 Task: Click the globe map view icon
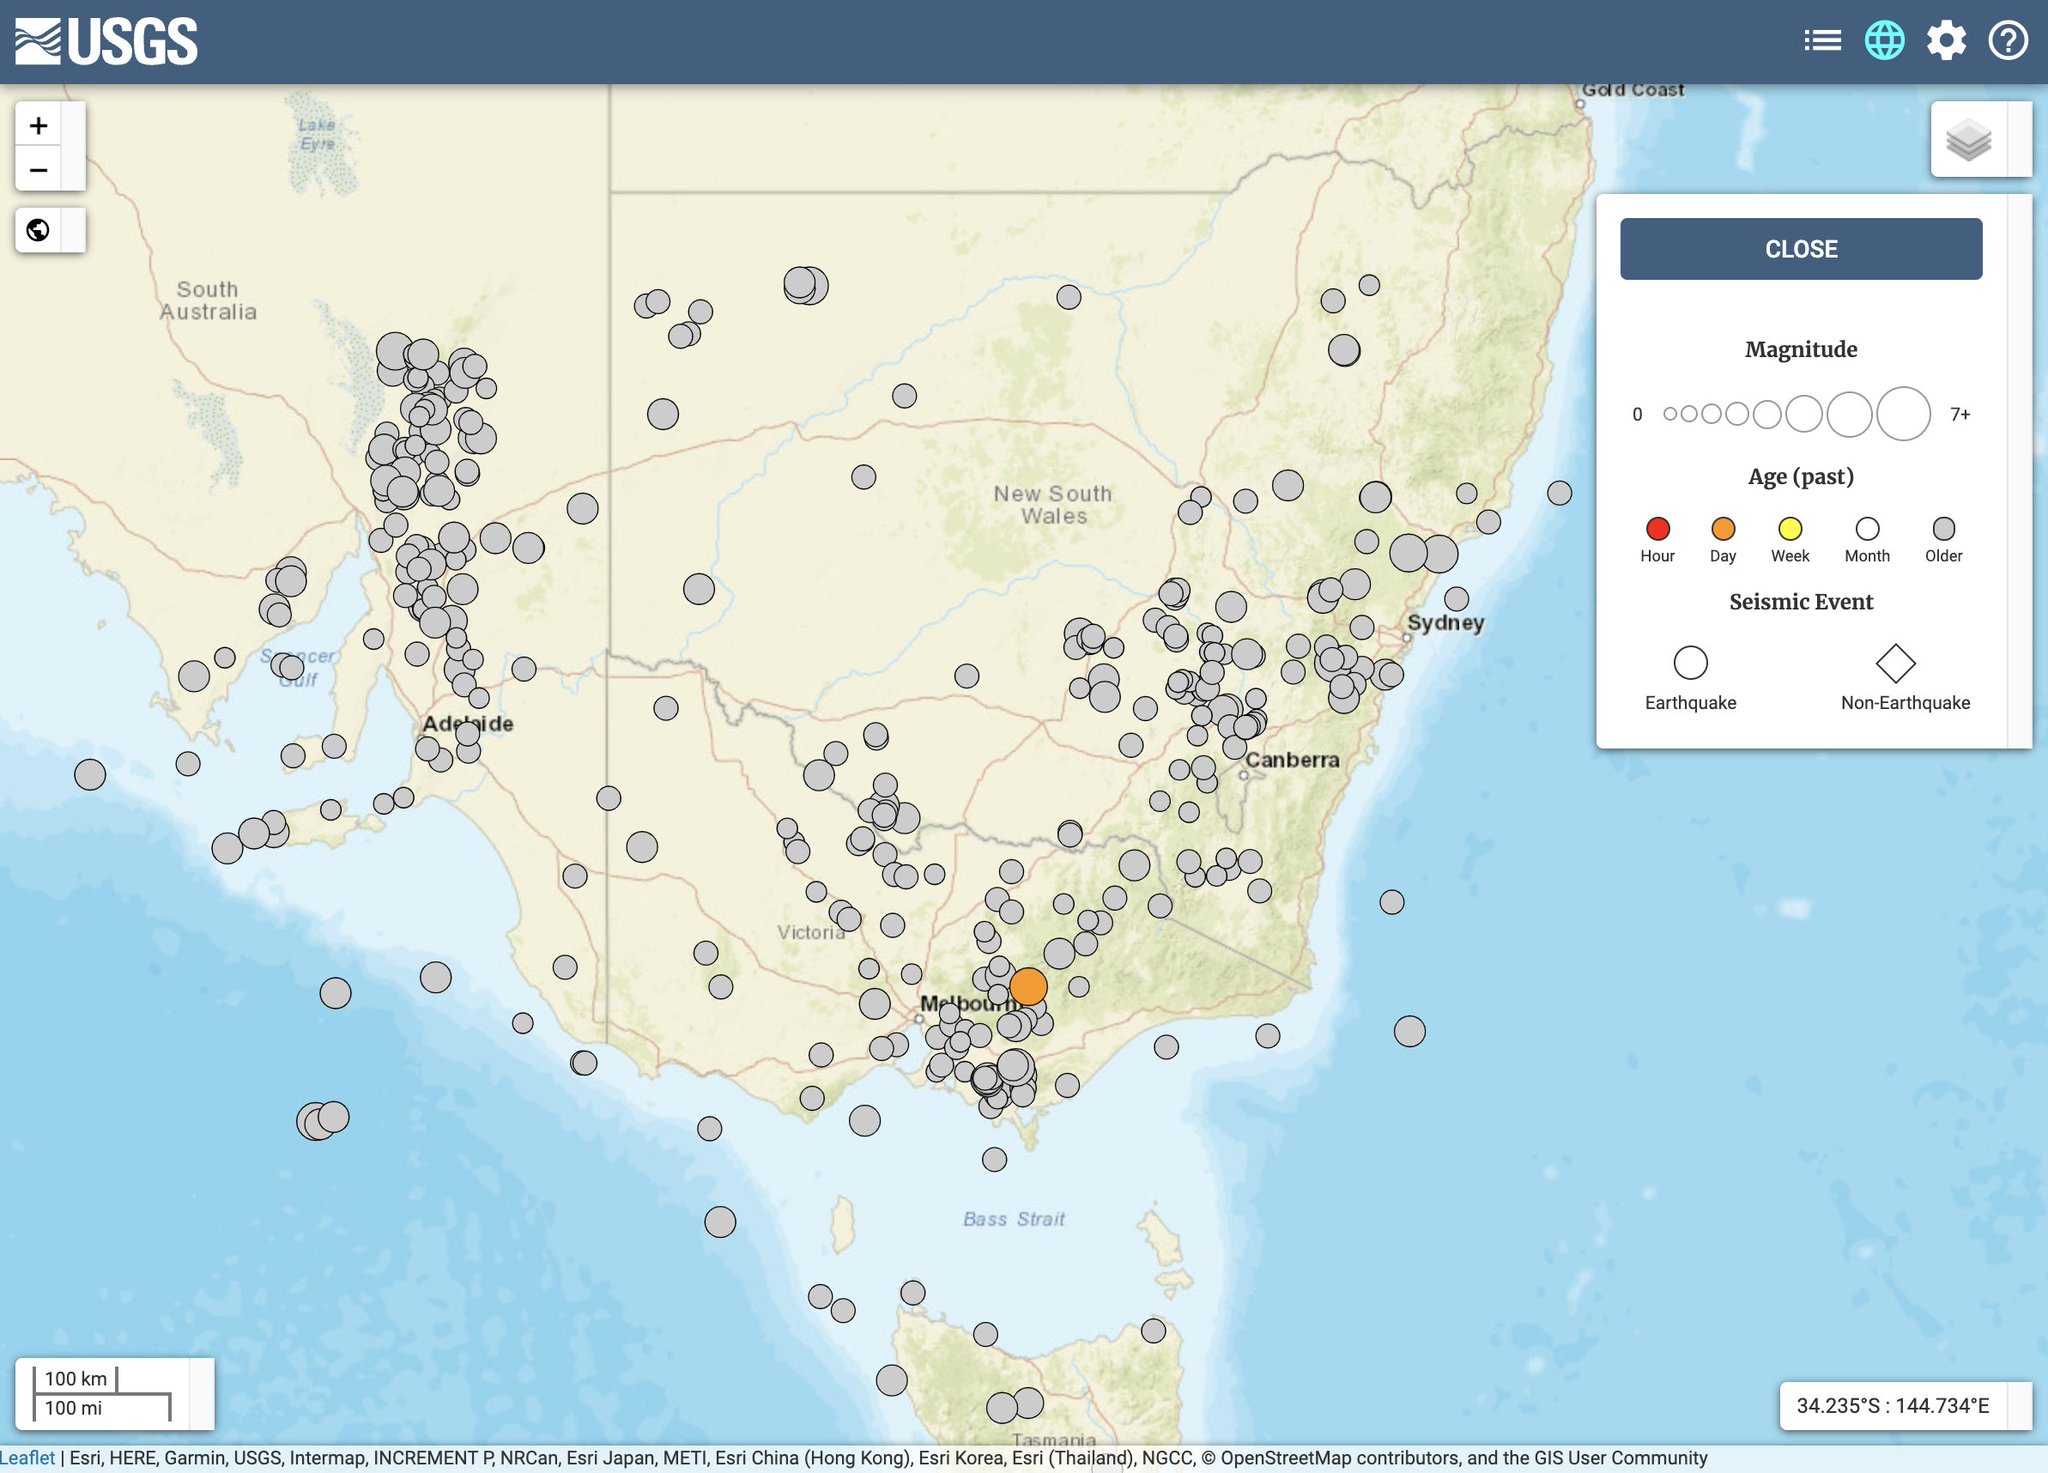(x=1884, y=41)
